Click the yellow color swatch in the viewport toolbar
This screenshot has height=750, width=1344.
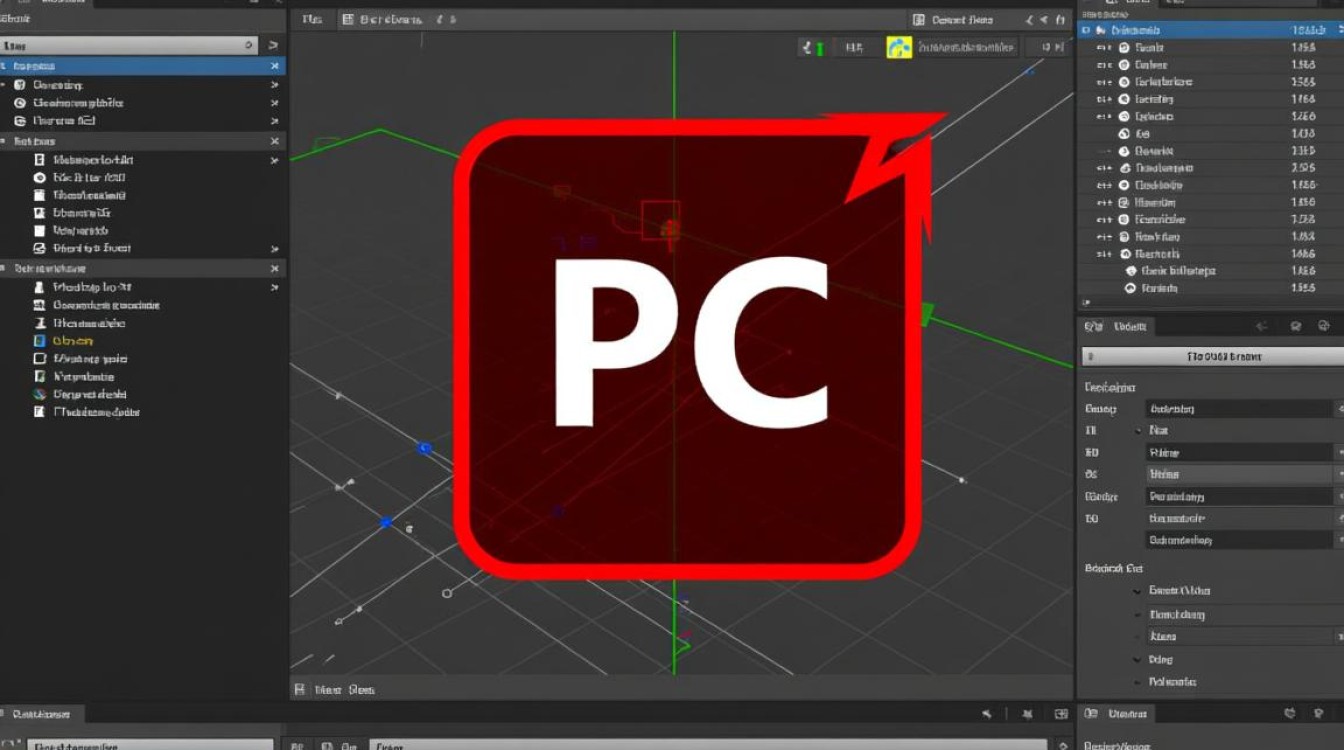pyautogui.click(x=899, y=45)
